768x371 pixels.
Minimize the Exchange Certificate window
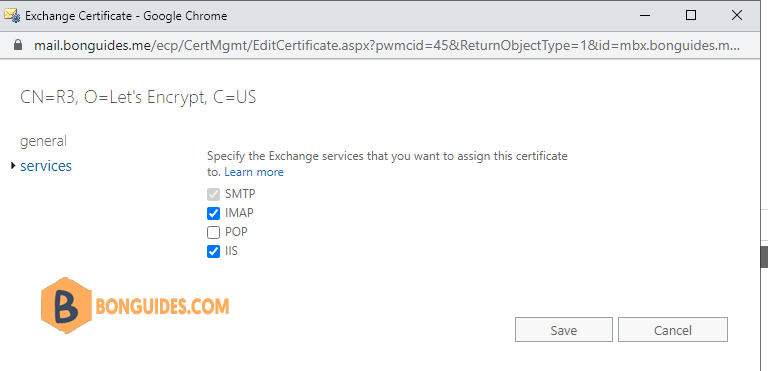[645, 16]
